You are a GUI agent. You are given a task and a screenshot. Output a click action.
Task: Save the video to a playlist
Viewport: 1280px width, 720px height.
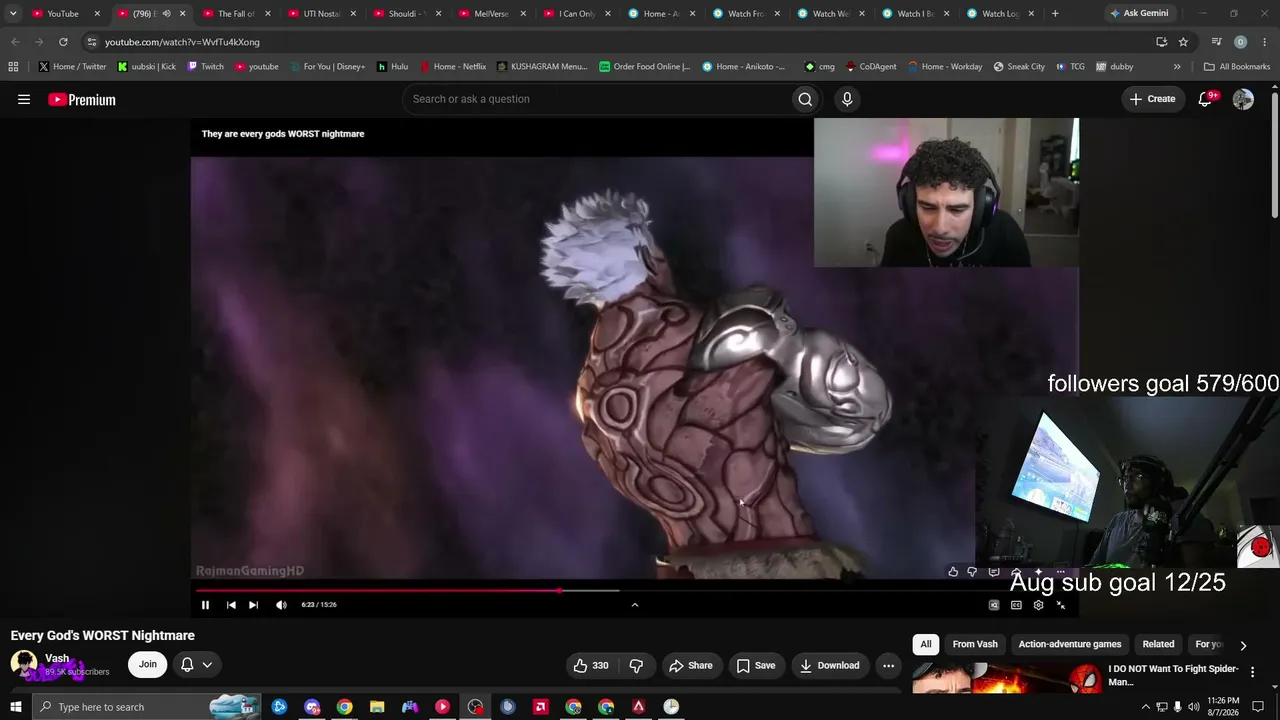(756, 666)
